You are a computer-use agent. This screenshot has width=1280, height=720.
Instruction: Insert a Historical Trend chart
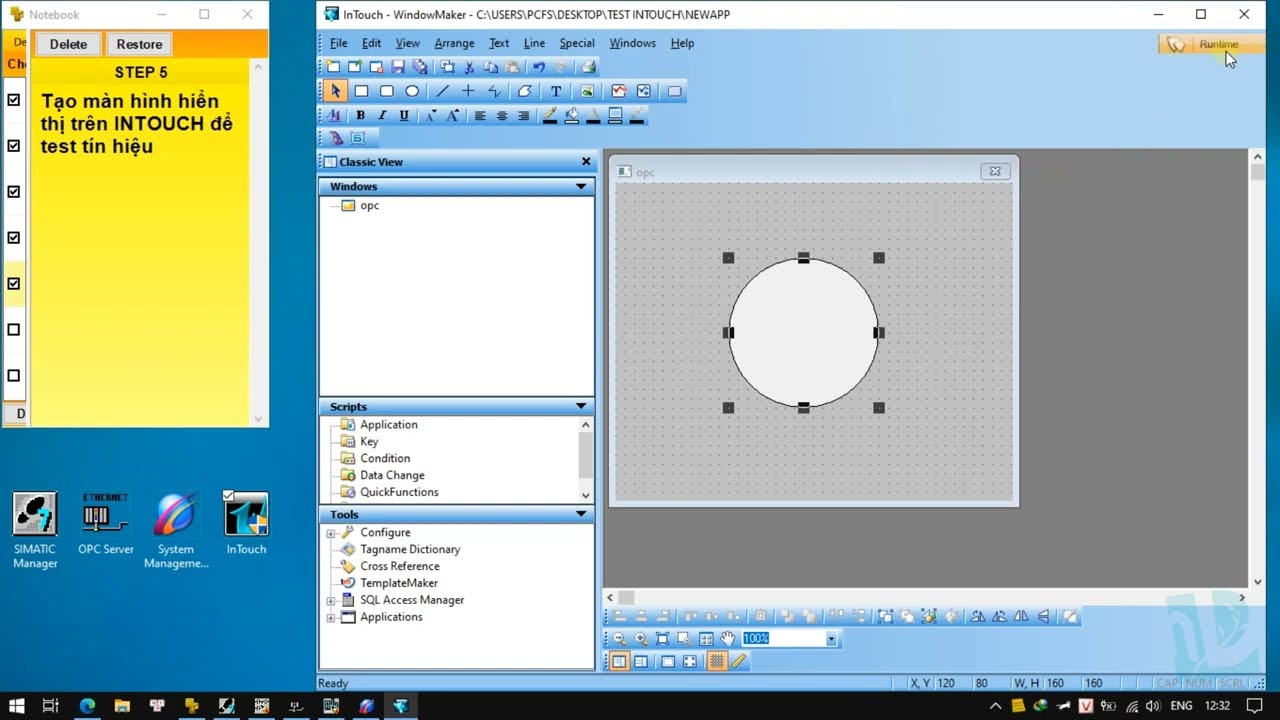pyautogui.click(x=644, y=91)
